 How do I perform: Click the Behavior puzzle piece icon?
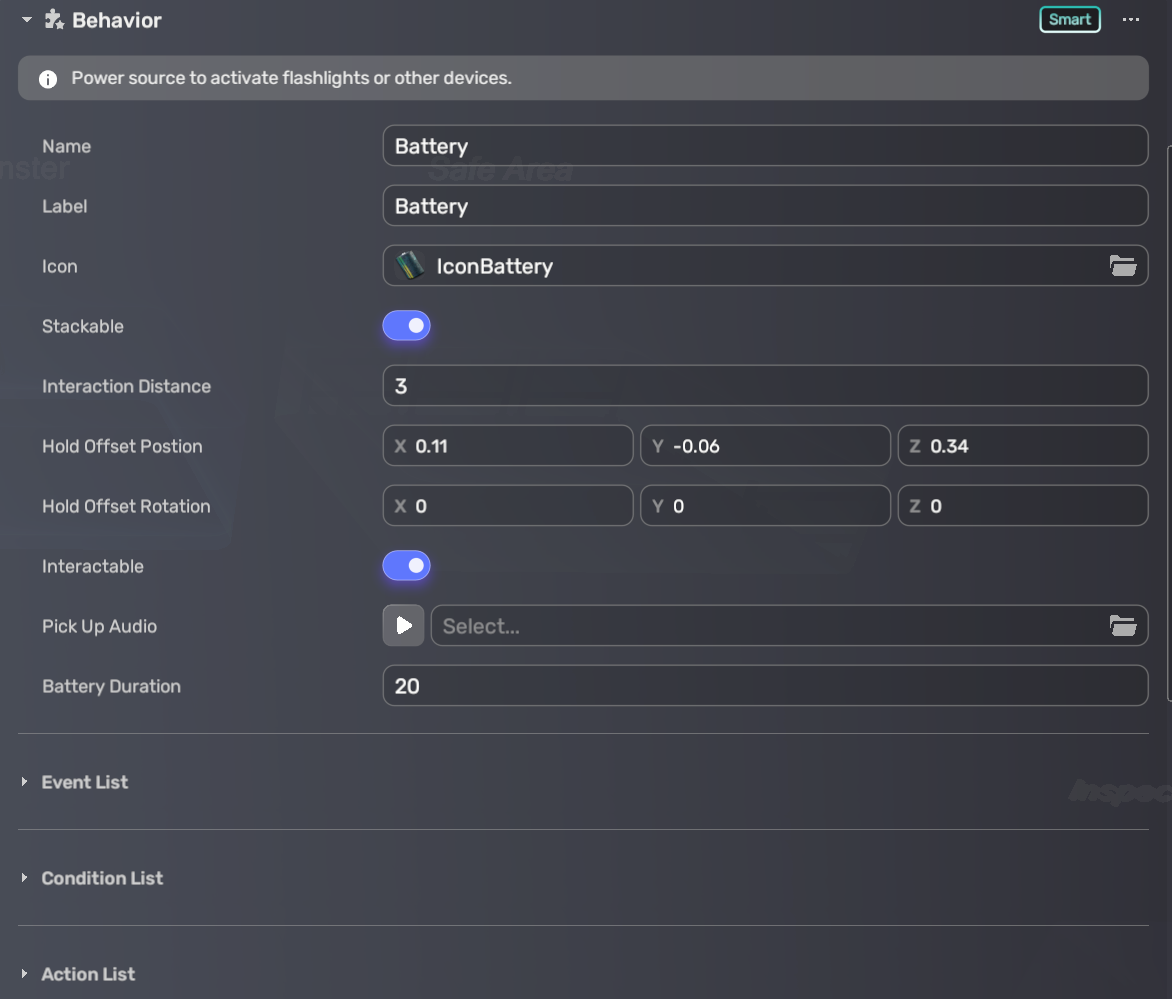[x=54, y=20]
